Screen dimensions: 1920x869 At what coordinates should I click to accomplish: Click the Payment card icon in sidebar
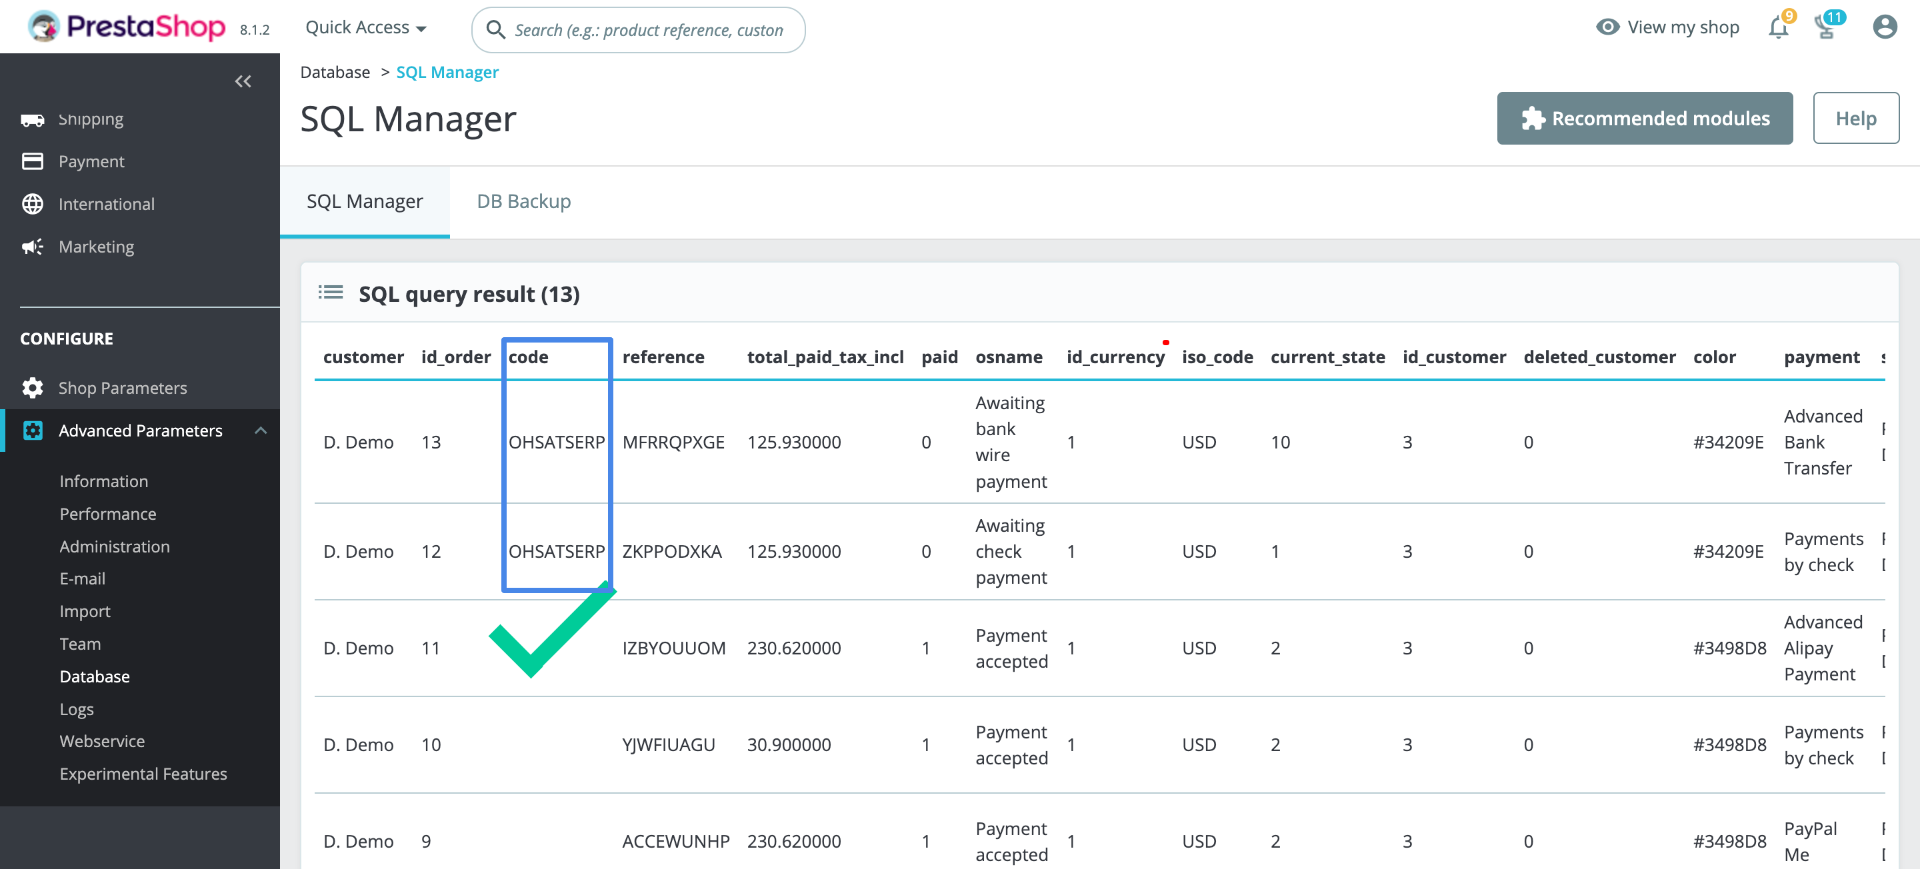tap(33, 161)
